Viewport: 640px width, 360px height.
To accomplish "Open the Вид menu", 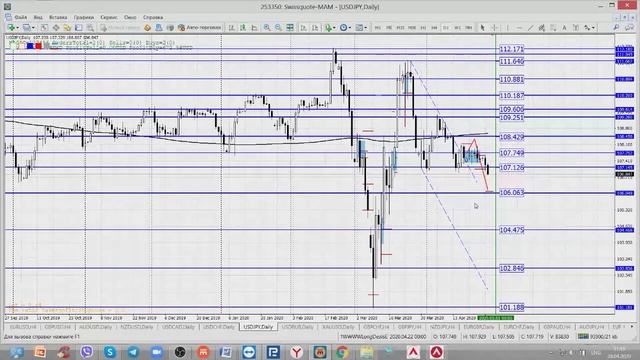I will pos(38,18).
